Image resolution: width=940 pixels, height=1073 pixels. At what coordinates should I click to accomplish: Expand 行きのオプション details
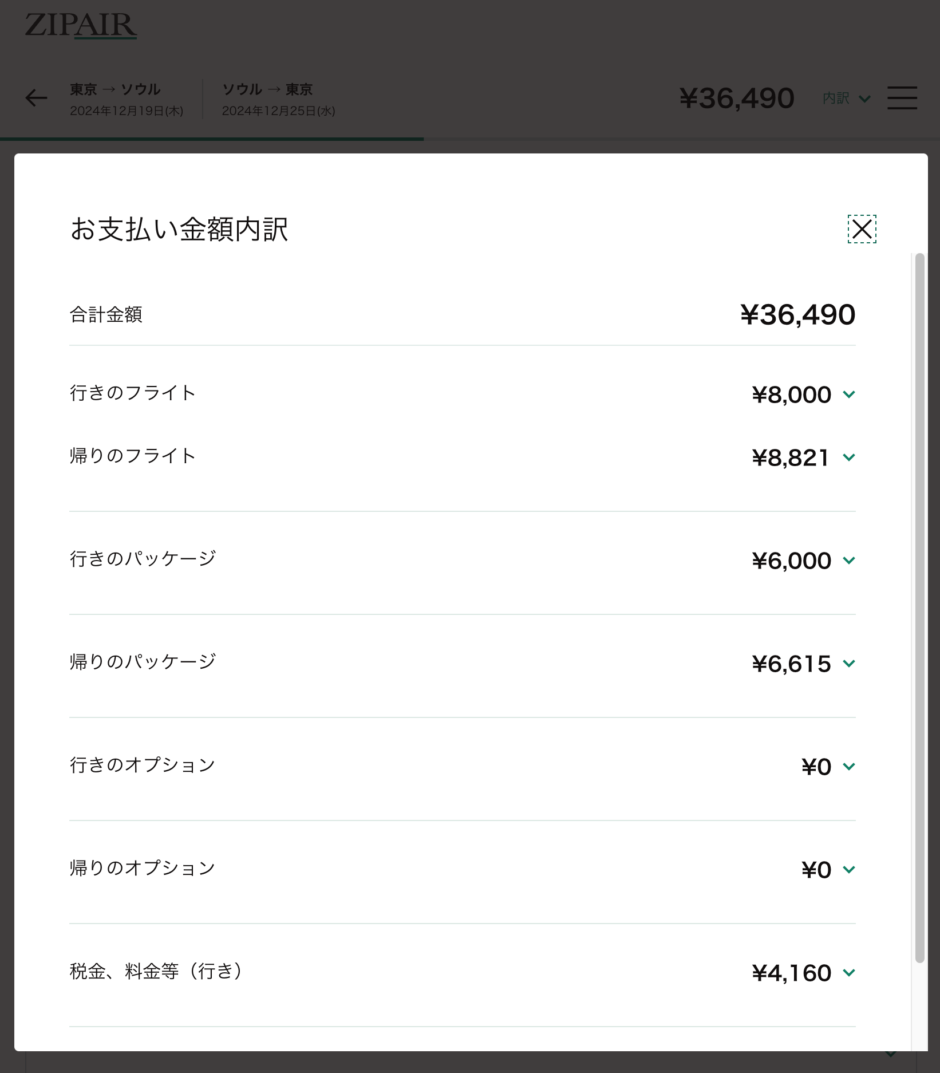coord(849,767)
